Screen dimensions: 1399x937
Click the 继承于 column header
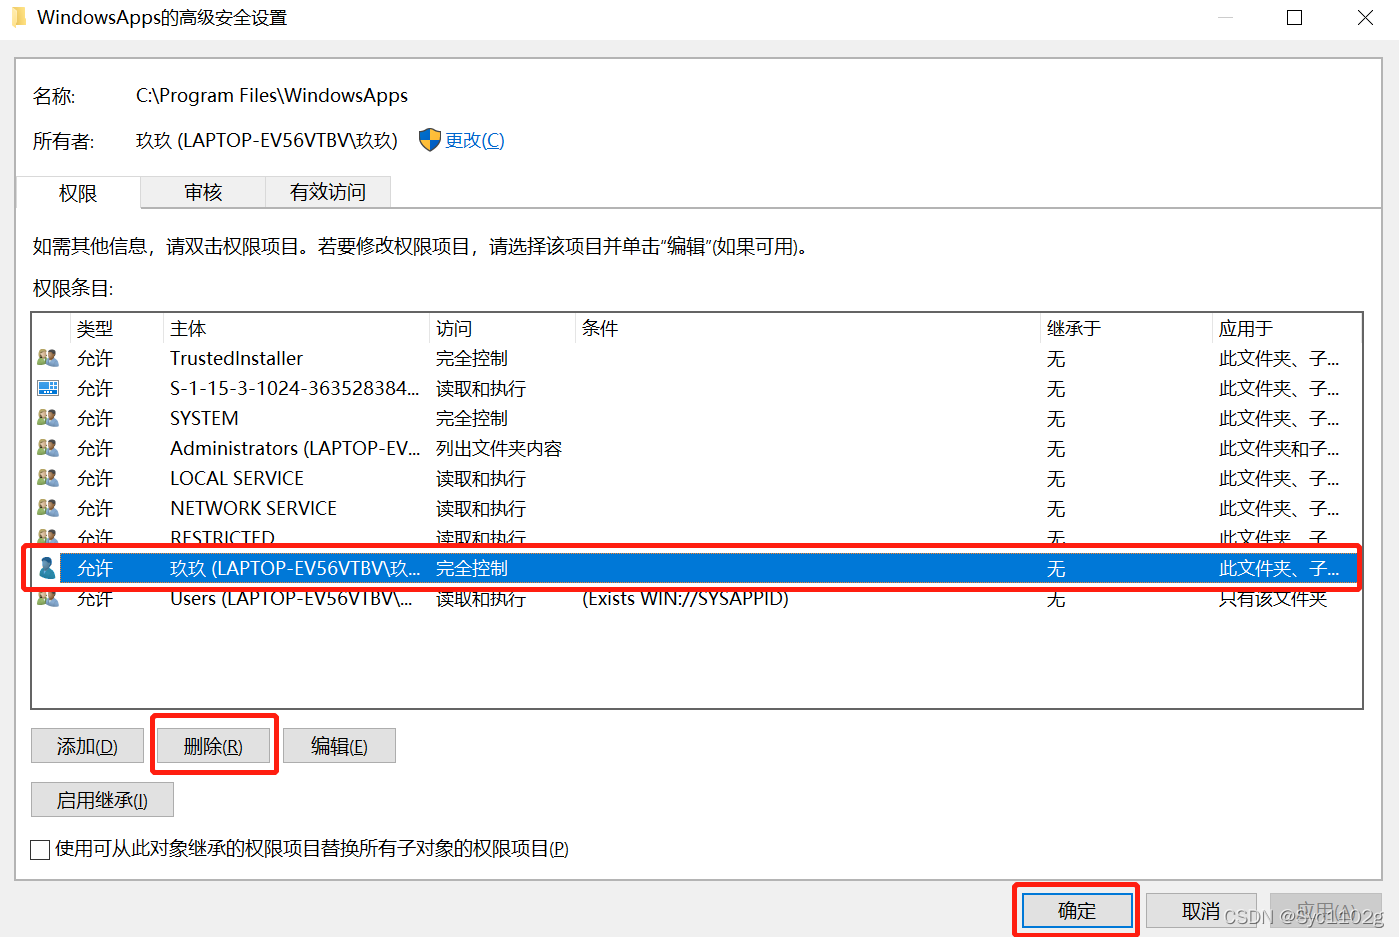(1126, 328)
